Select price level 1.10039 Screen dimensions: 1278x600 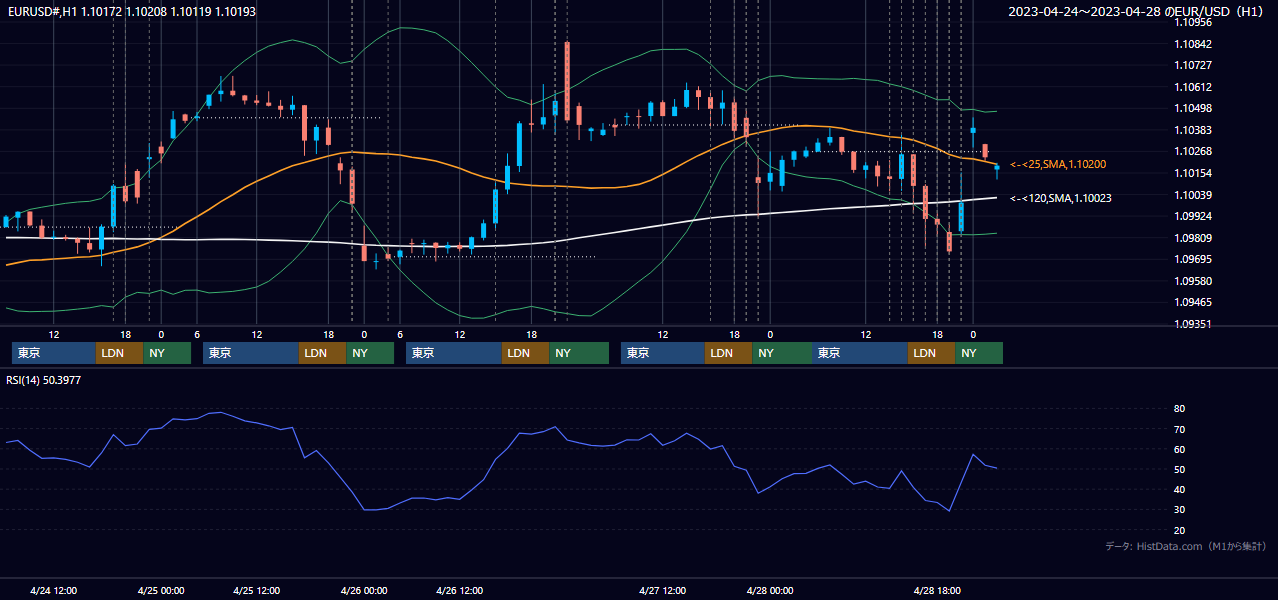point(1193,195)
